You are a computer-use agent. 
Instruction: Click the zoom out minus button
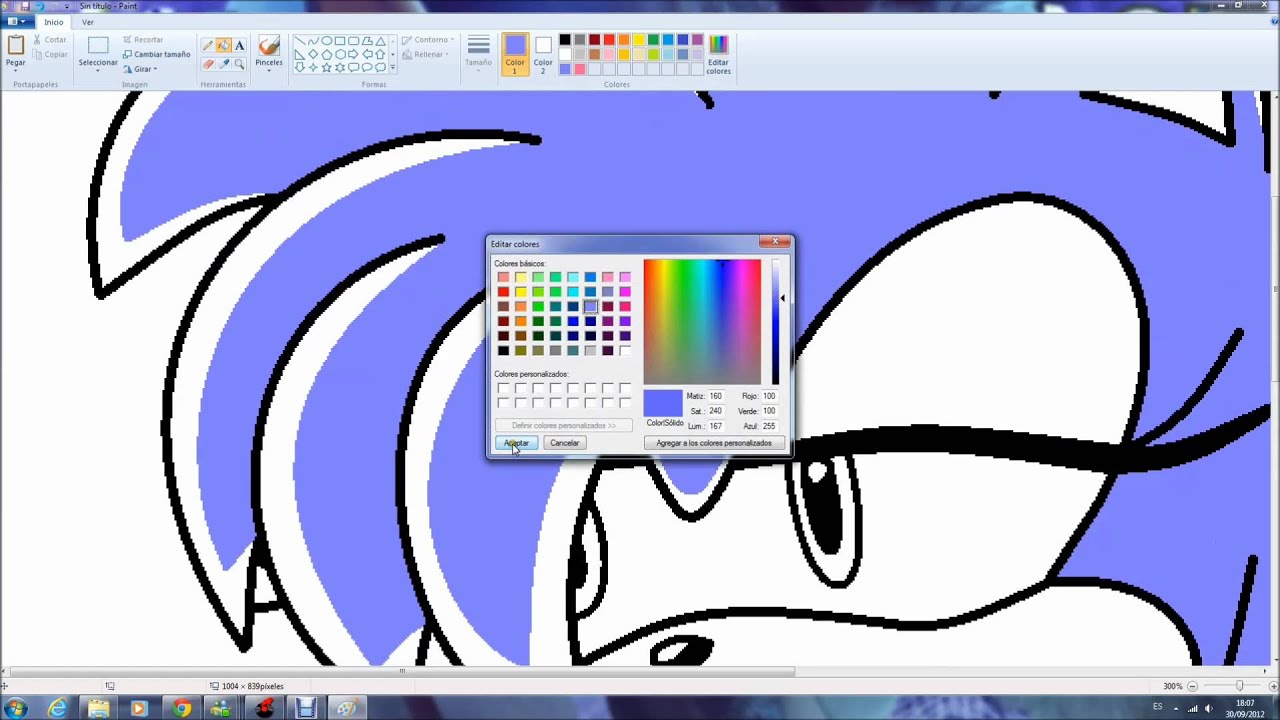(1192, 686)
